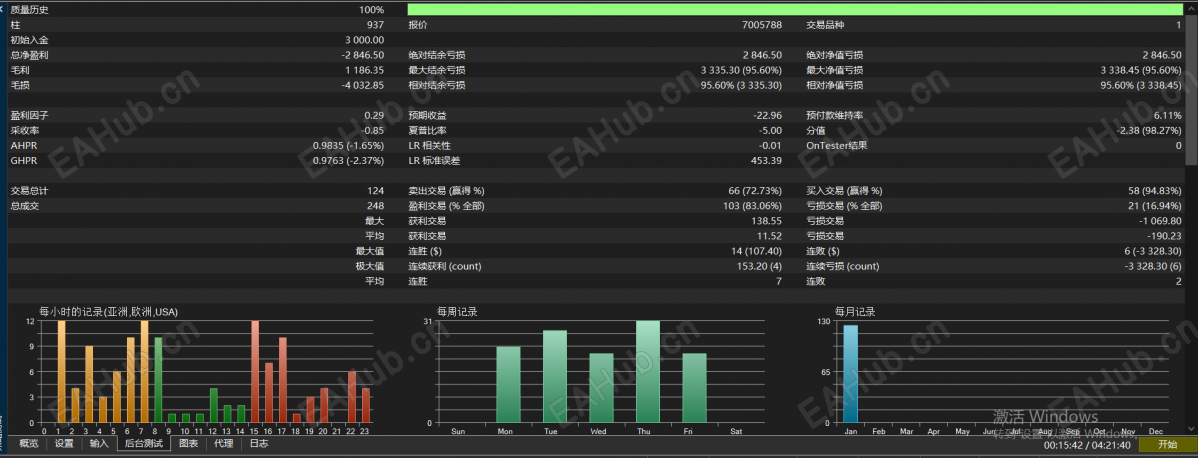The height and width of the screenshot is (458, 1198).
Task: Select the 总净盈利 value -2 846.50
Action: click(x=363, y=55)
